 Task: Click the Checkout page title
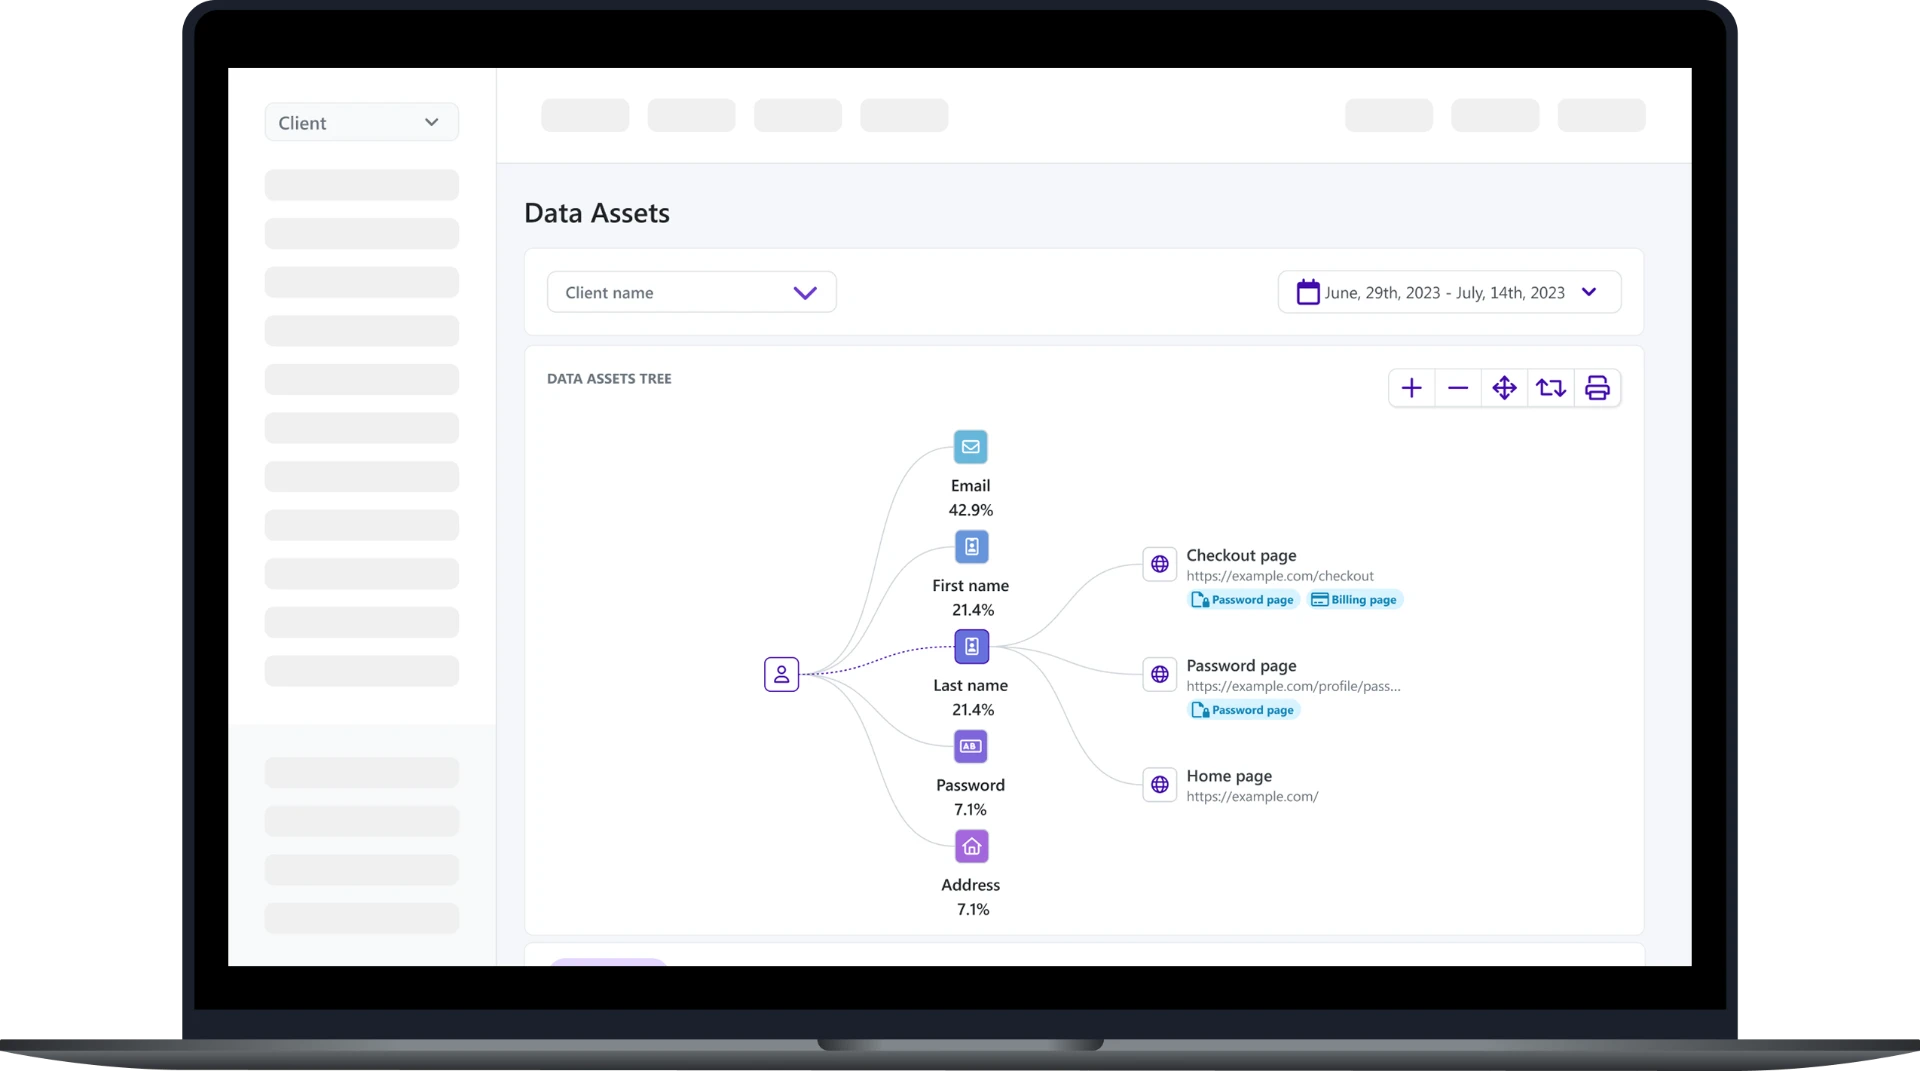[1241, 555]
